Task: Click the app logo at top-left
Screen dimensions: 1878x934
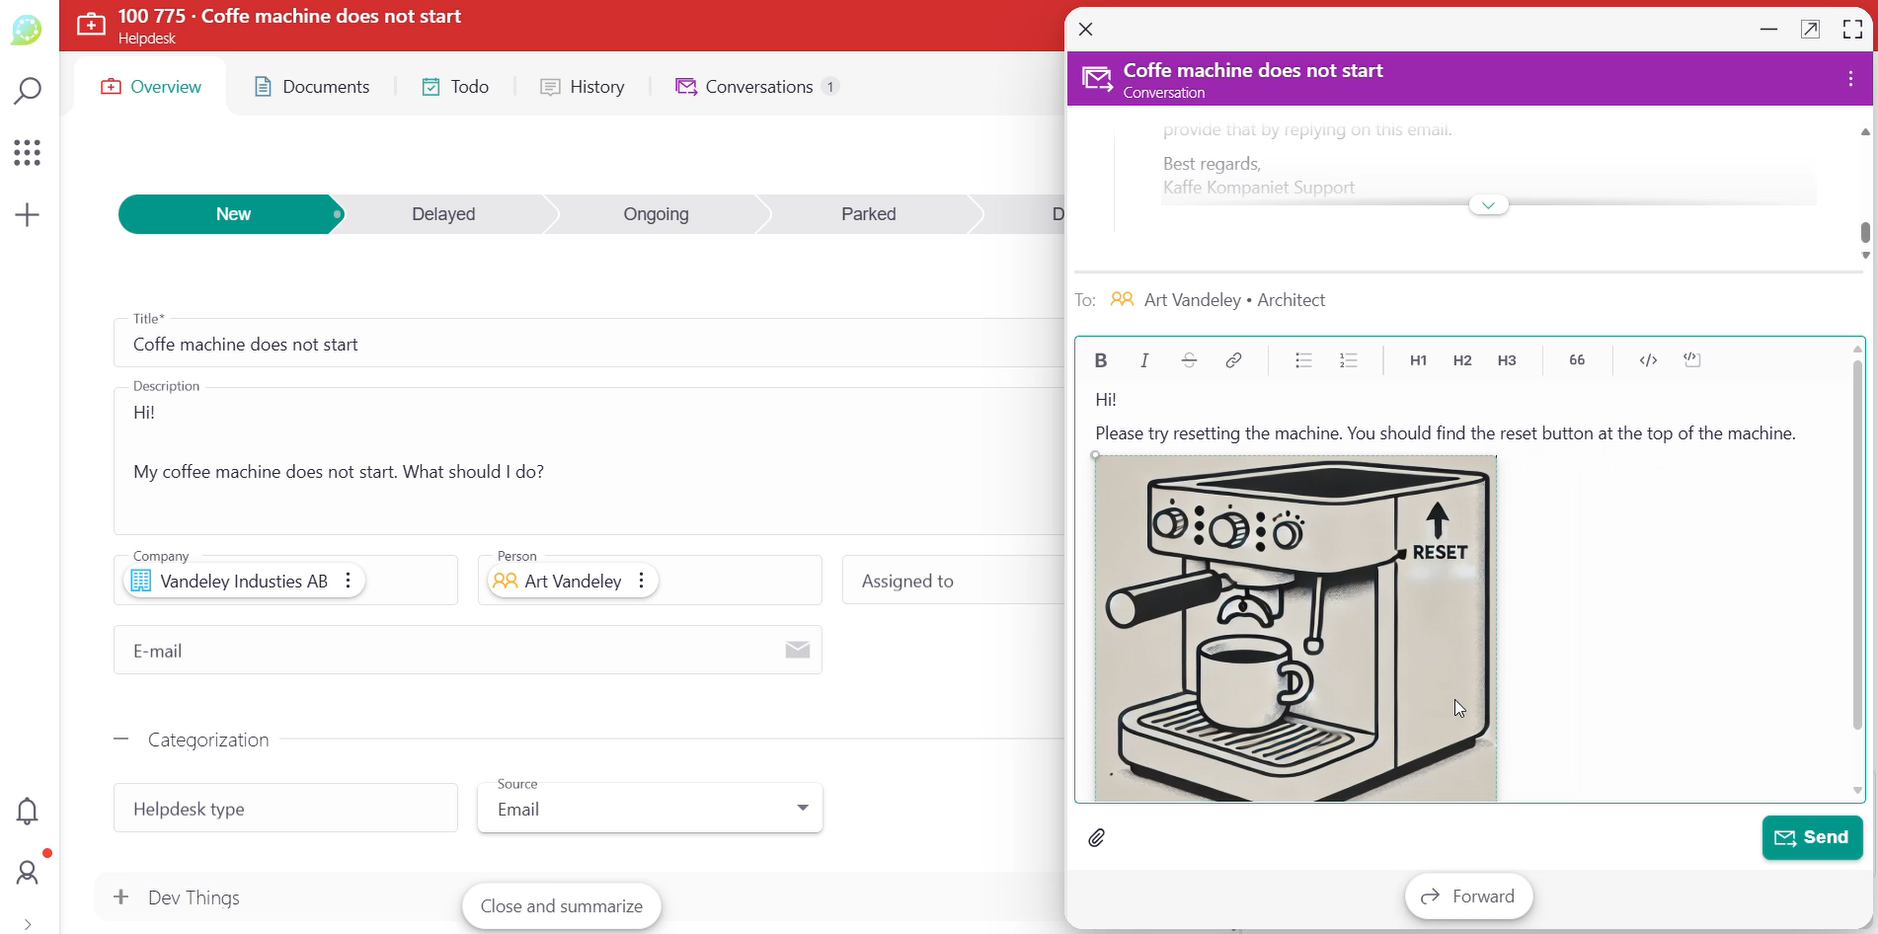Action: click(x=27, y=30)
